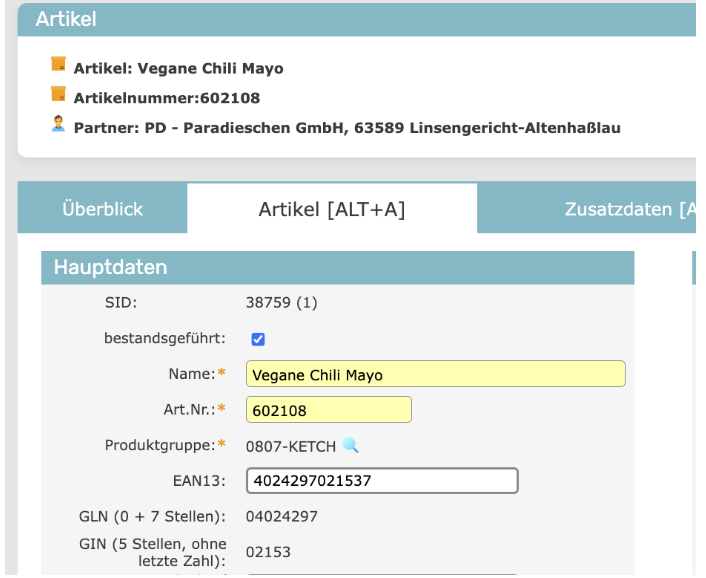Select the Artikel [ALT+A] tab
This screenshot has width=706, height=578.
tap(331, 209)
